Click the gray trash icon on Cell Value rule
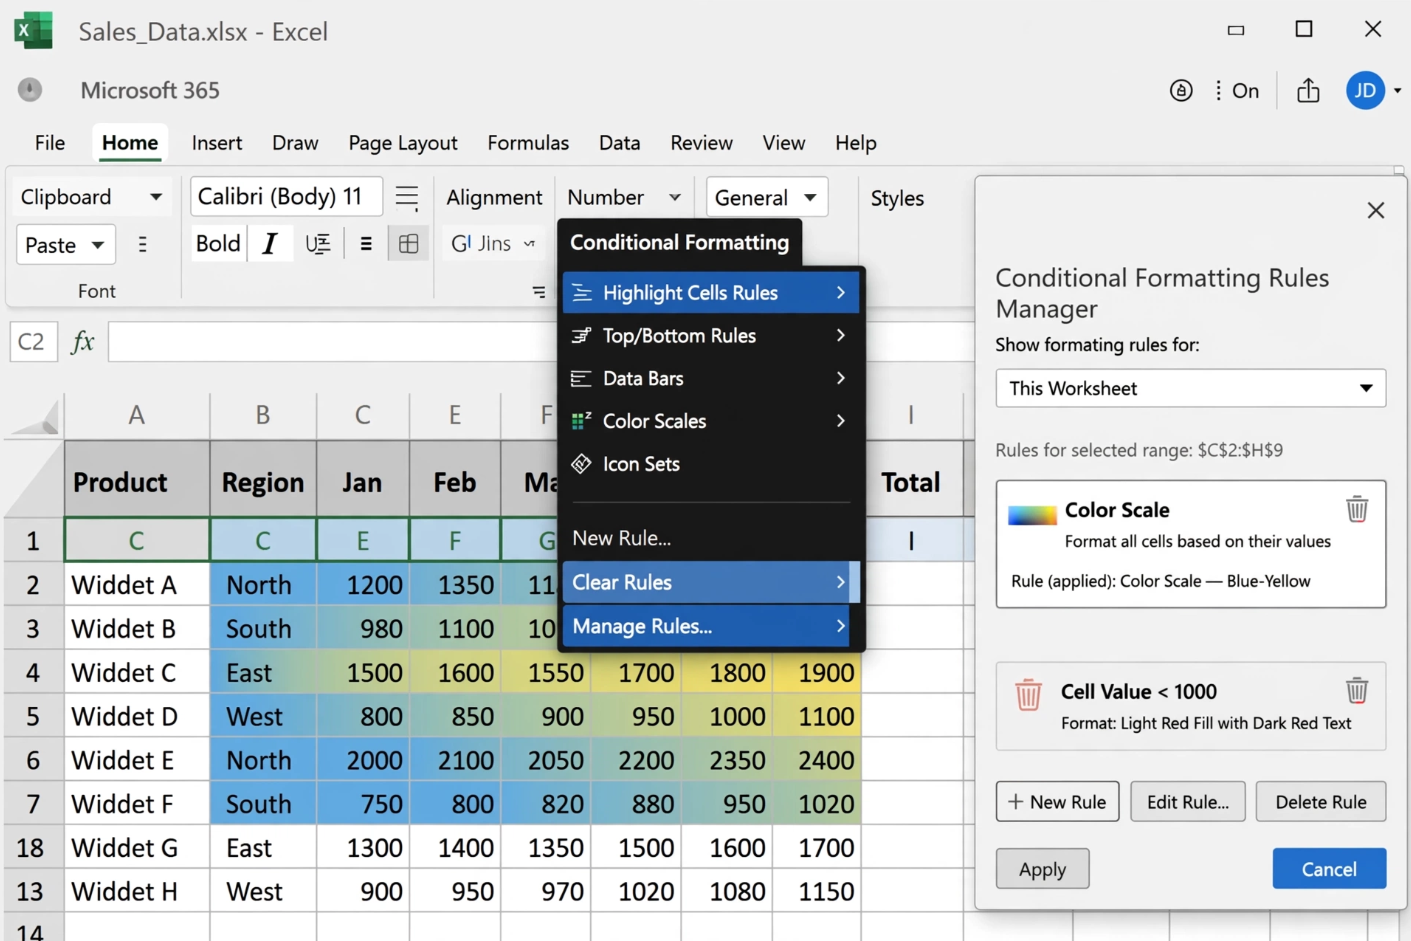Screen dimensions: 1411x941 1357,690
